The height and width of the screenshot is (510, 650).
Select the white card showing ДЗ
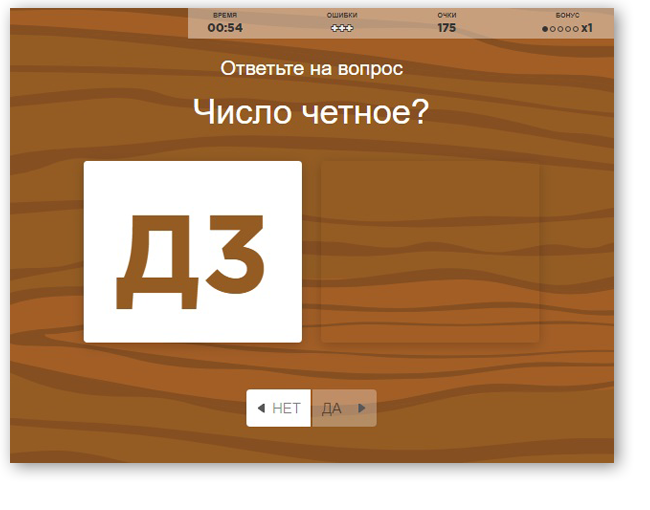click(192, 252)
